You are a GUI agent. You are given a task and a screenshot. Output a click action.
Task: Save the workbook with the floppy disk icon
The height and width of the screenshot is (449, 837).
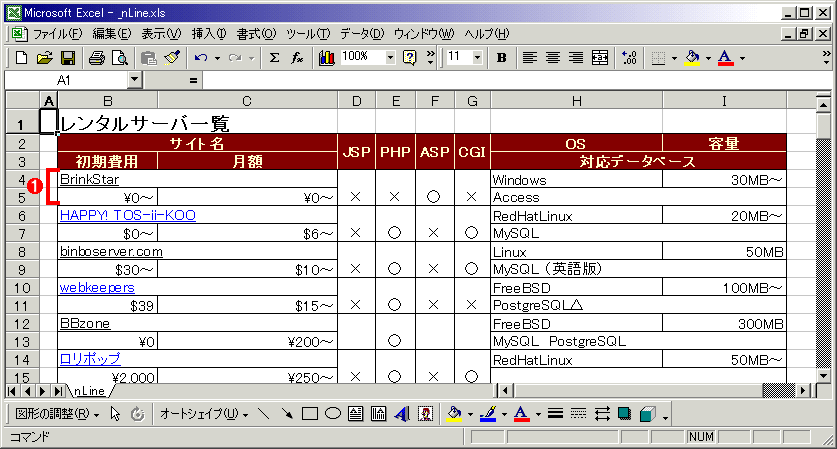pyautogui.click(x=68, y=58)
